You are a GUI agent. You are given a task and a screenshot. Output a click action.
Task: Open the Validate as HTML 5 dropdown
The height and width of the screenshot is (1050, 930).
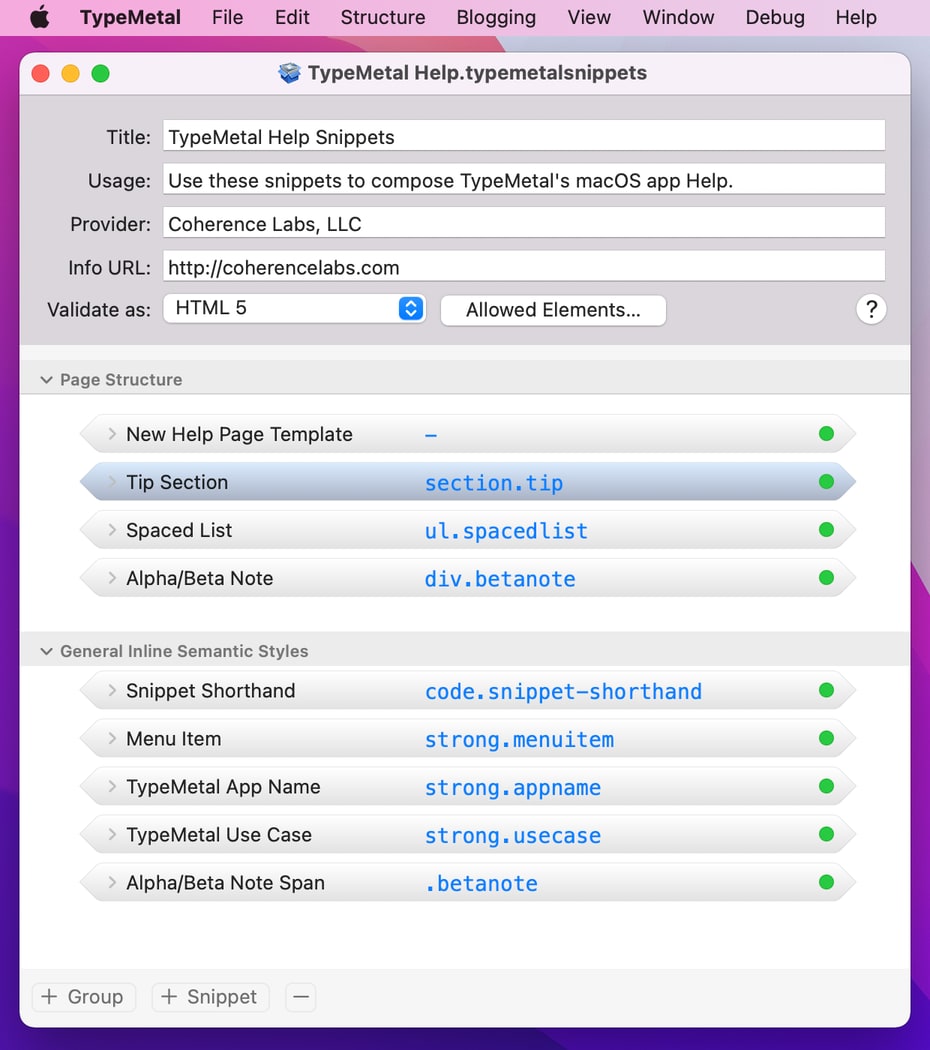pyautogui.click(x=295, y=309)
